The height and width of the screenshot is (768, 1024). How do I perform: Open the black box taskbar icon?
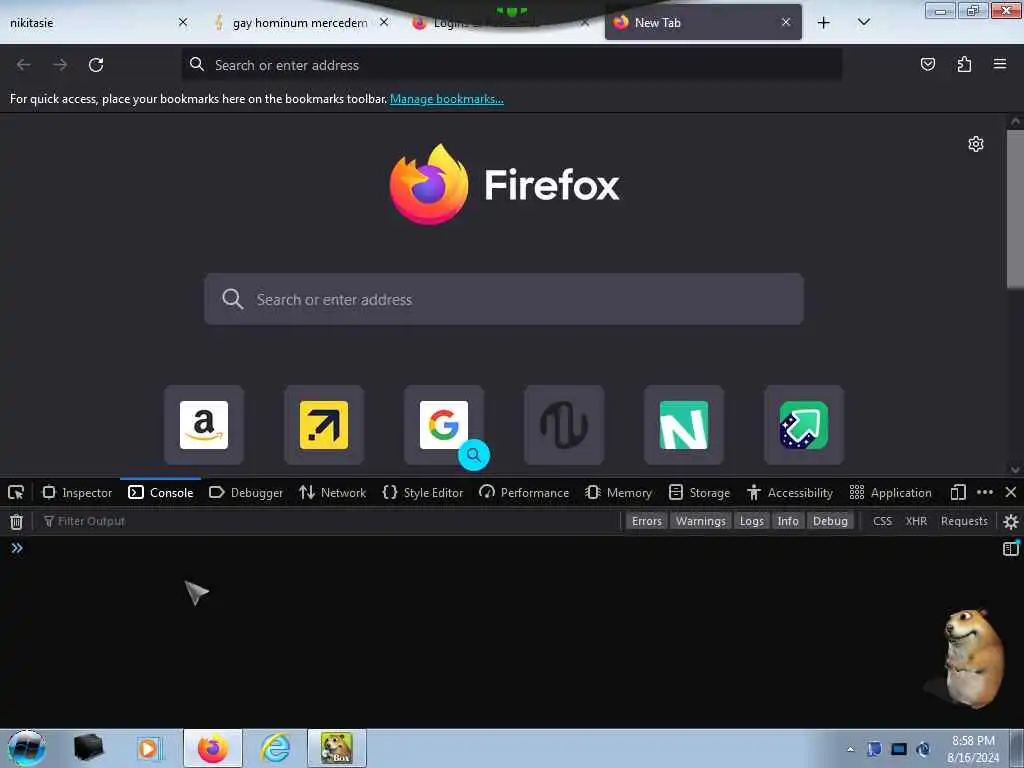(89, 748)
